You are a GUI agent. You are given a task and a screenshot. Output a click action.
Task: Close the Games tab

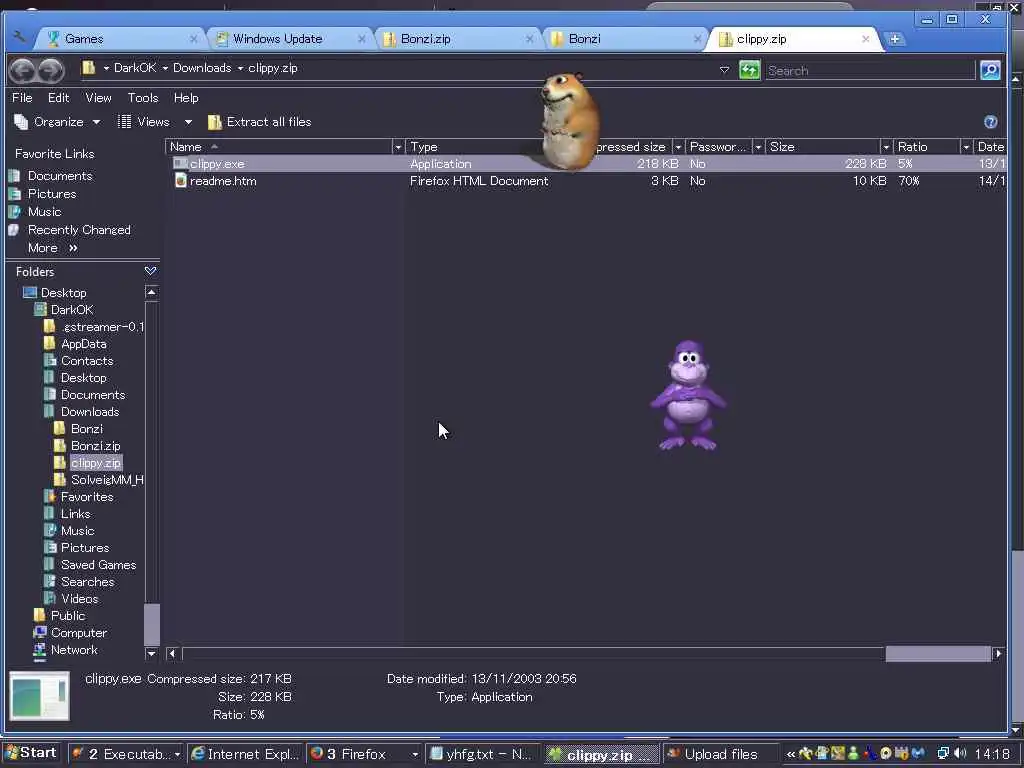(193, 39)
